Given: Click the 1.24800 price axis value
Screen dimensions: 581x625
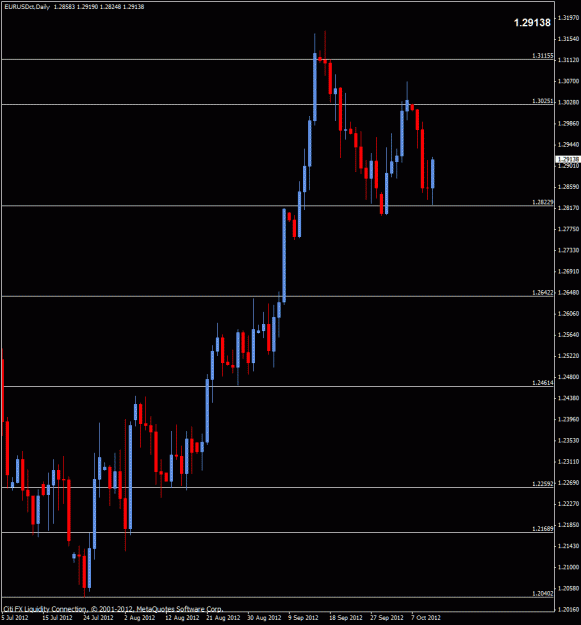Looking at the screenshot, I should (568, 377).
